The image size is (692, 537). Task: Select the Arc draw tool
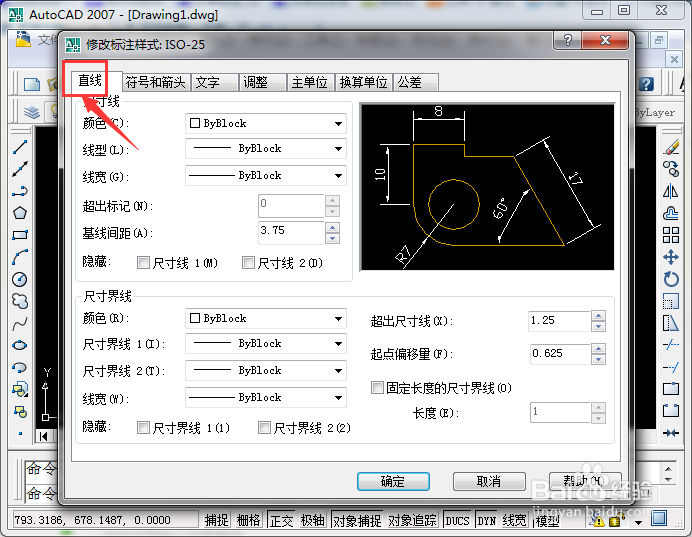point(20,257)
